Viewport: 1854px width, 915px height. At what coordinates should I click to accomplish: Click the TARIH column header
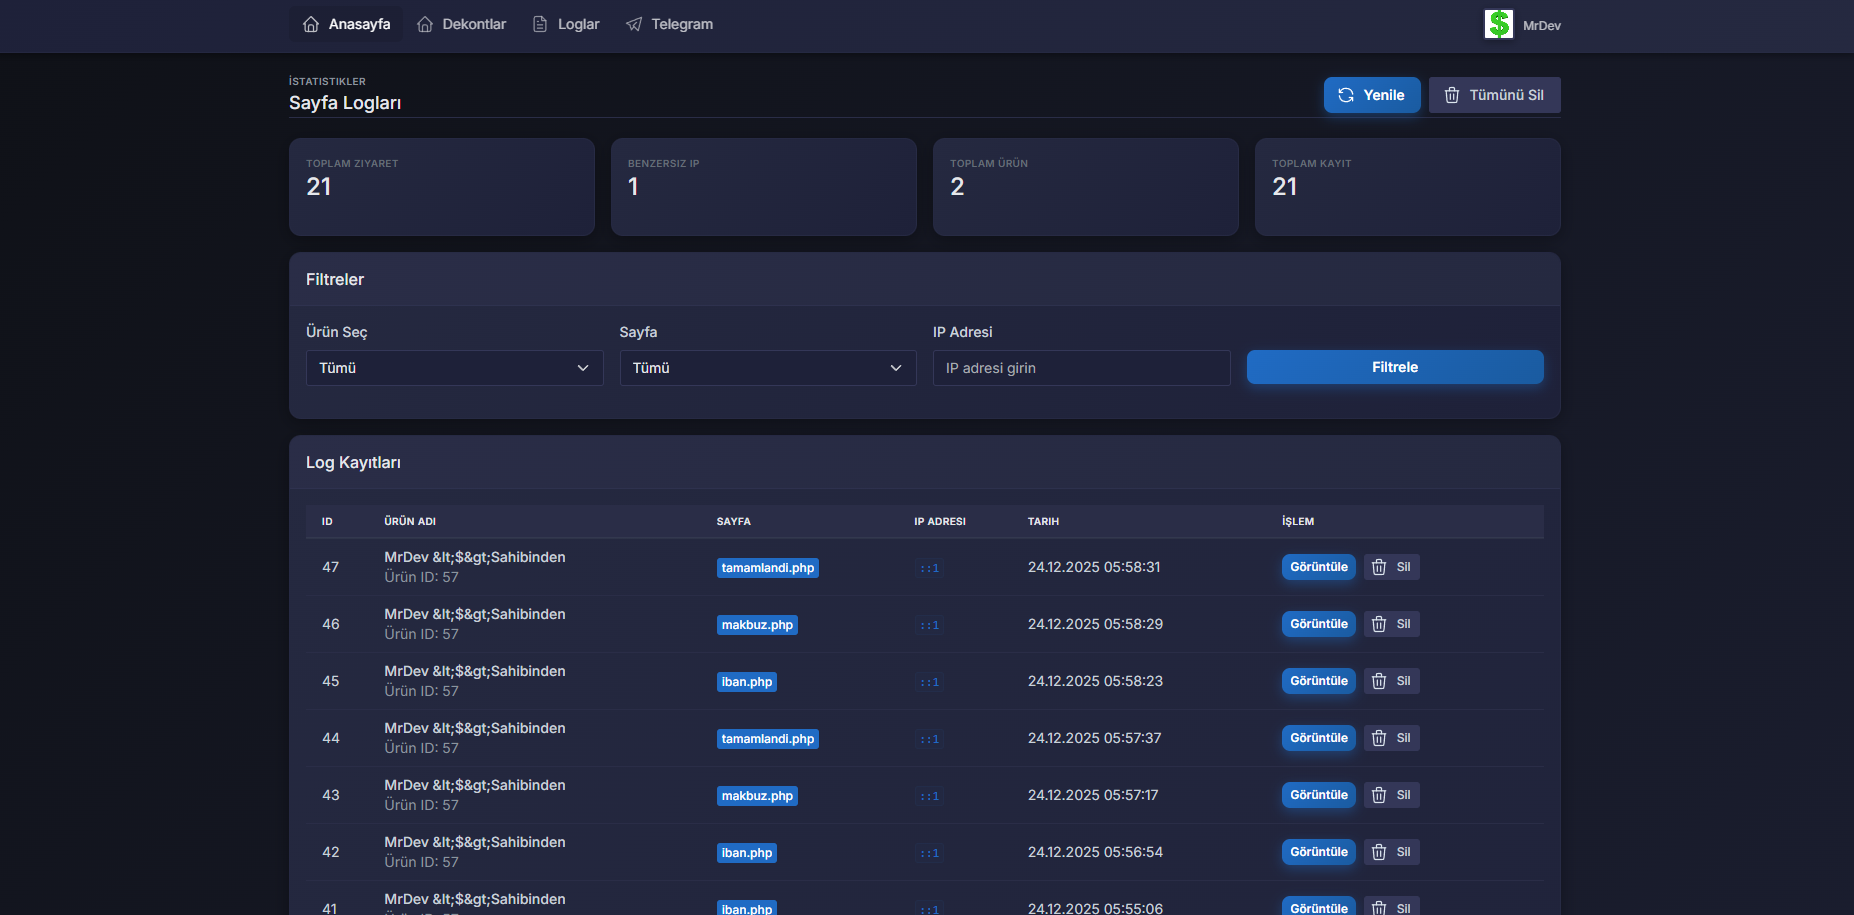point(1043,521)
